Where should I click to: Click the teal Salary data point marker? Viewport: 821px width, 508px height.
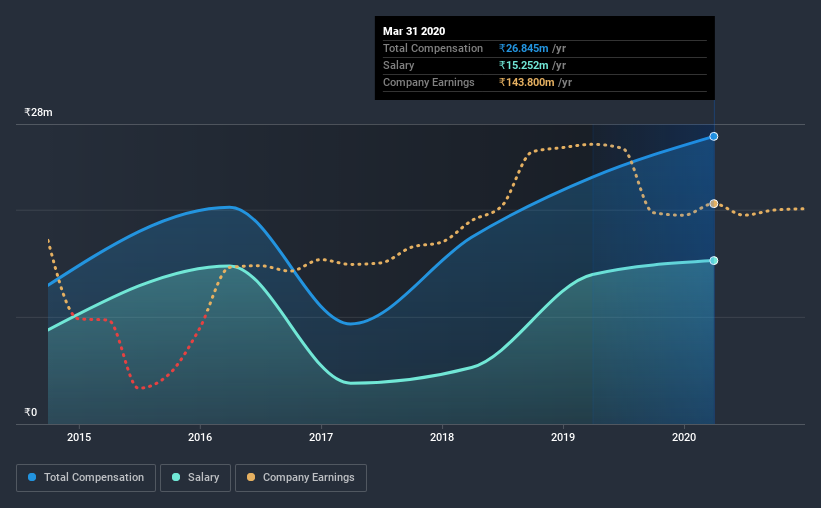pyautogui.click(x=714, y=260)
